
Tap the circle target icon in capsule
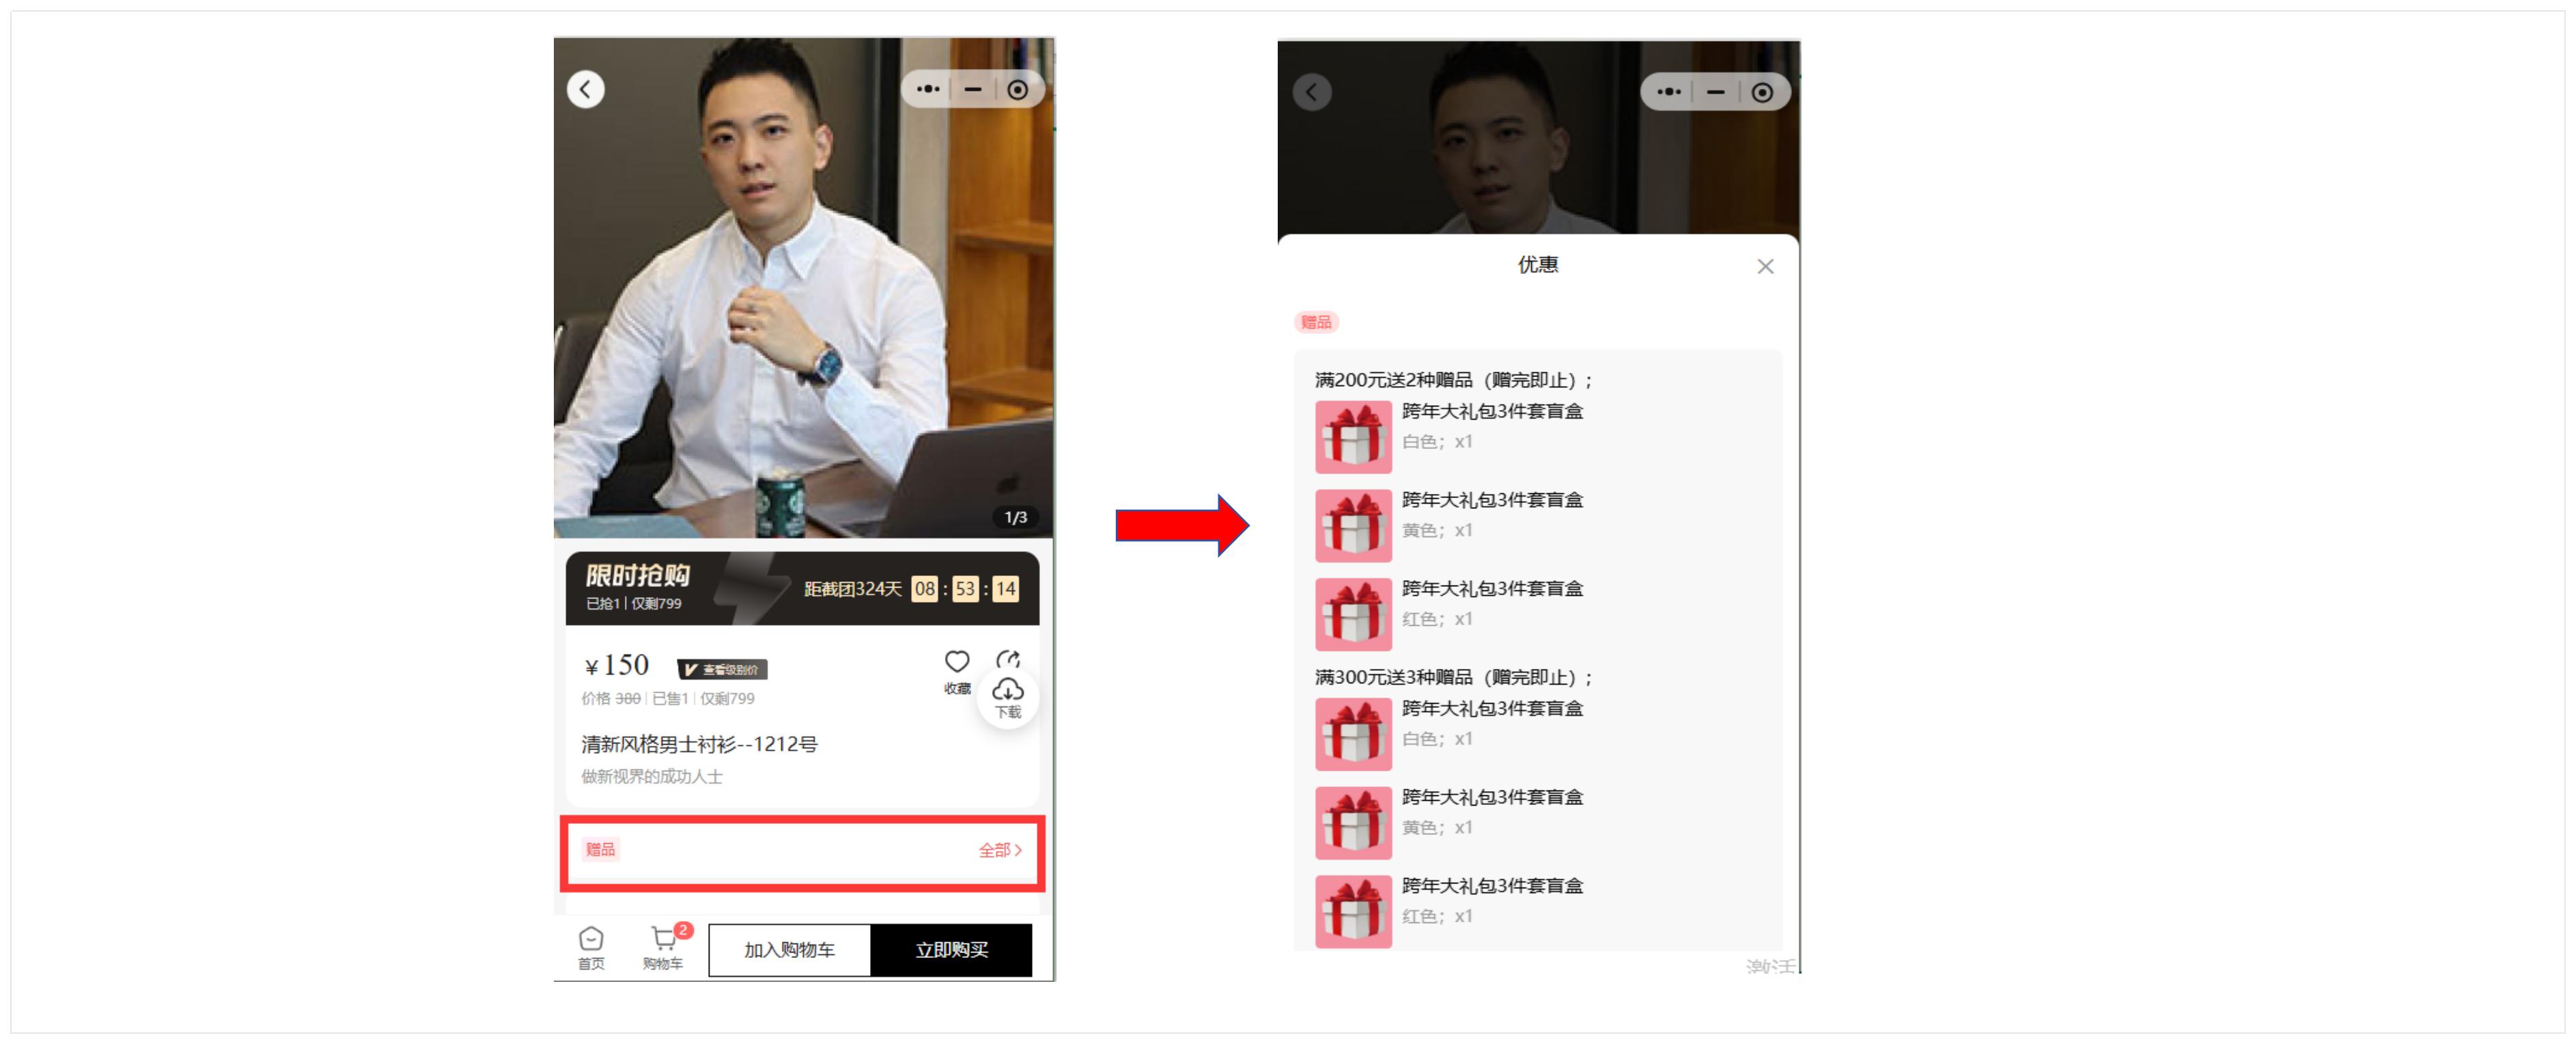(x=1017, y=90)
